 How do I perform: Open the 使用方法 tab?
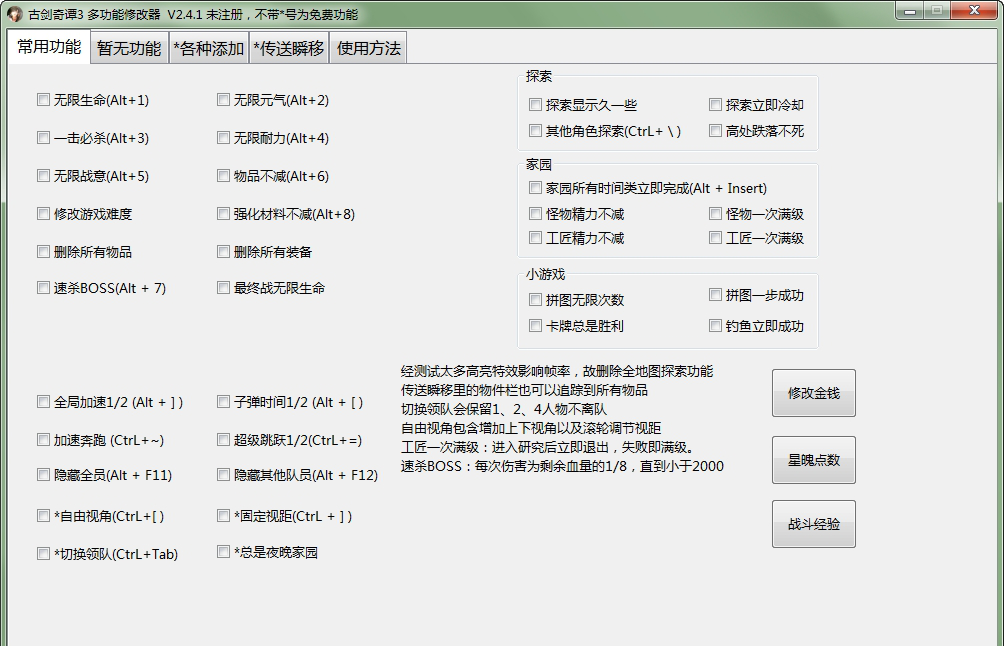tap(368, 49)
